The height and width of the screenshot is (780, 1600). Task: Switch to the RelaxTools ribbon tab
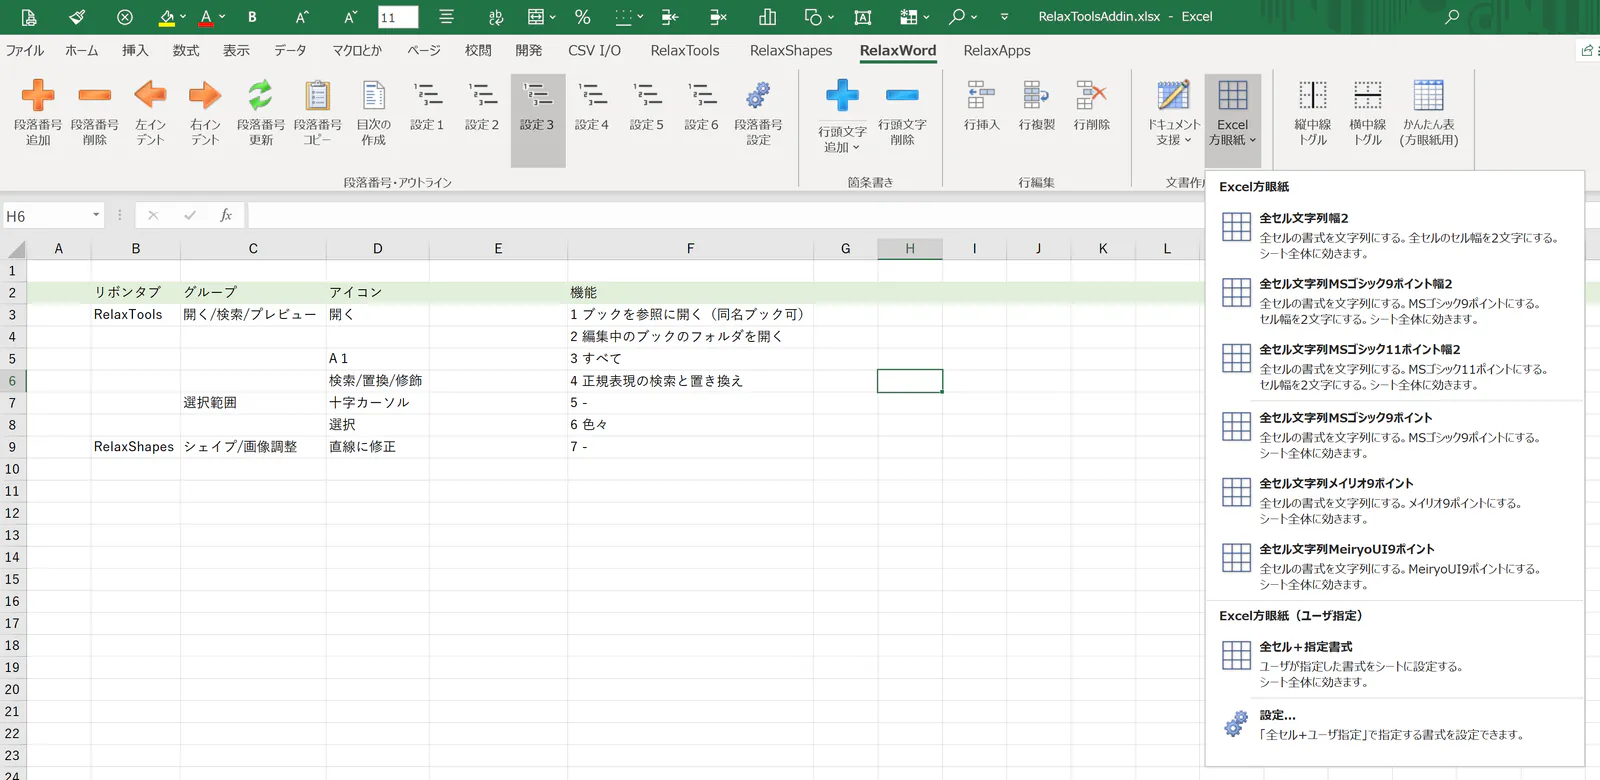point(685,50)
